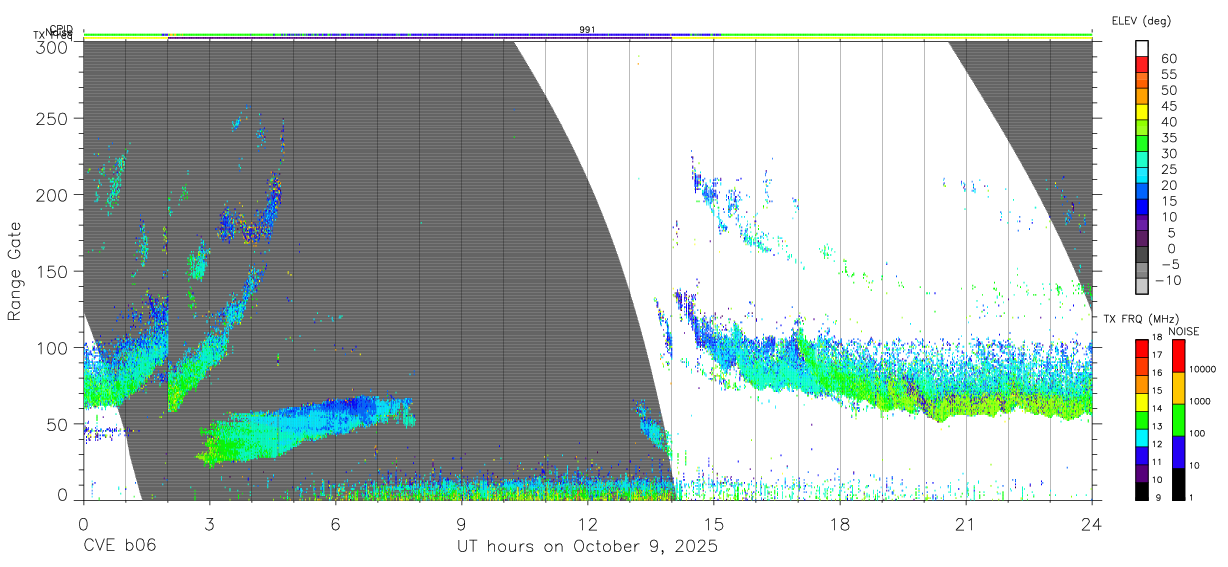This screenshot has width=1228, height=567.
Task: Click the '1' label on NOISE scale
Action: coord(1192,497)
